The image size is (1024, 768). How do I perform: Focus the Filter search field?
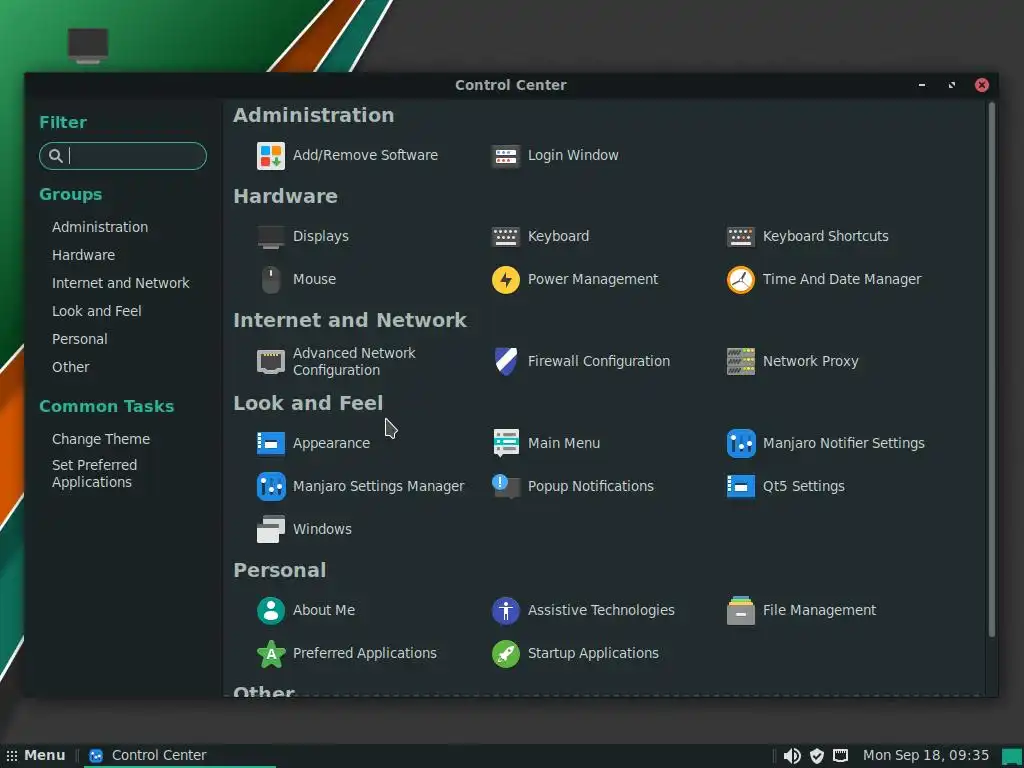[123, 156]
